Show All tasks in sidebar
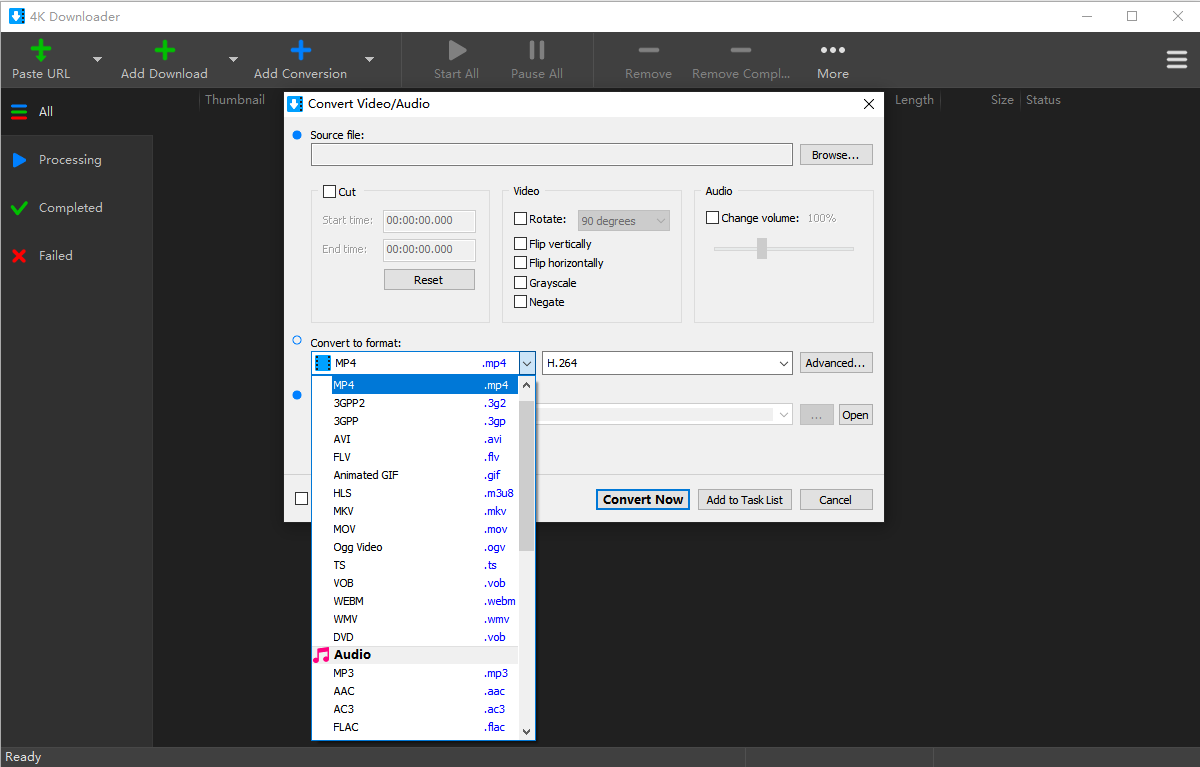Screen dimensions: 1200x767 coord(76,112)
